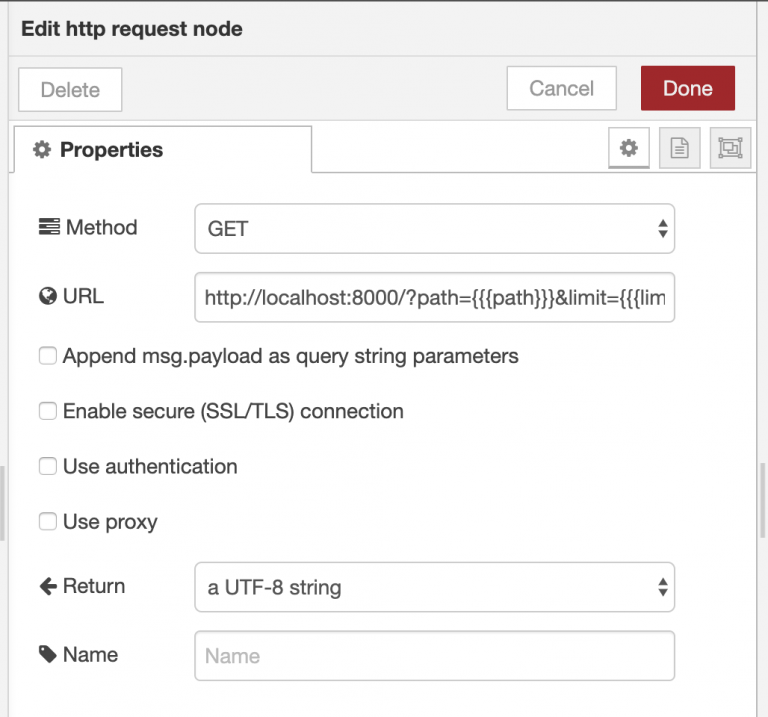This screenshot has height=717, width=768.
Task: Expand the Return dropdown showing a UTF-8 string
Action: point(434,587)
